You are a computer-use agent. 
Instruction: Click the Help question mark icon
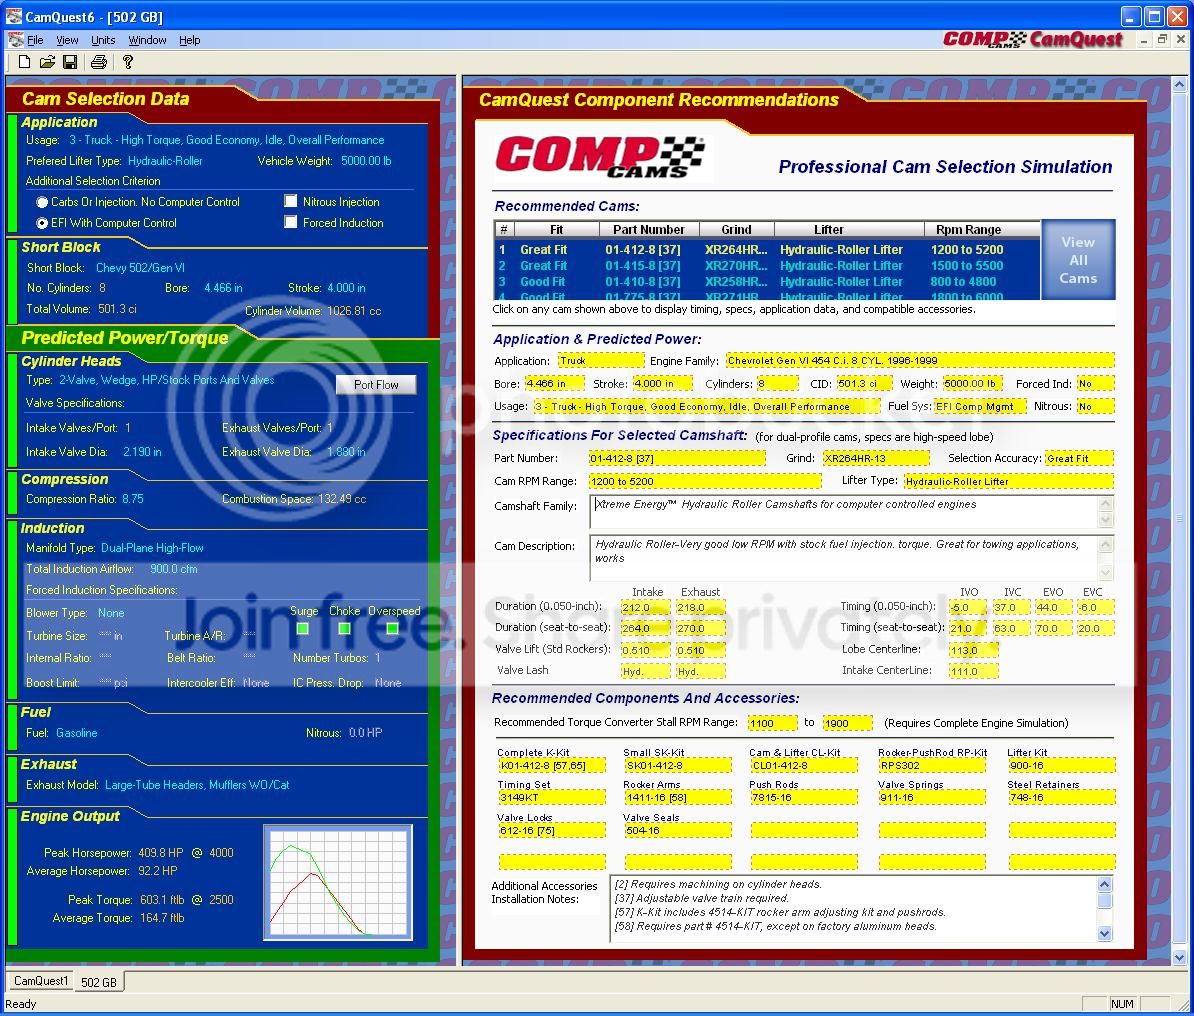[128, 62]
